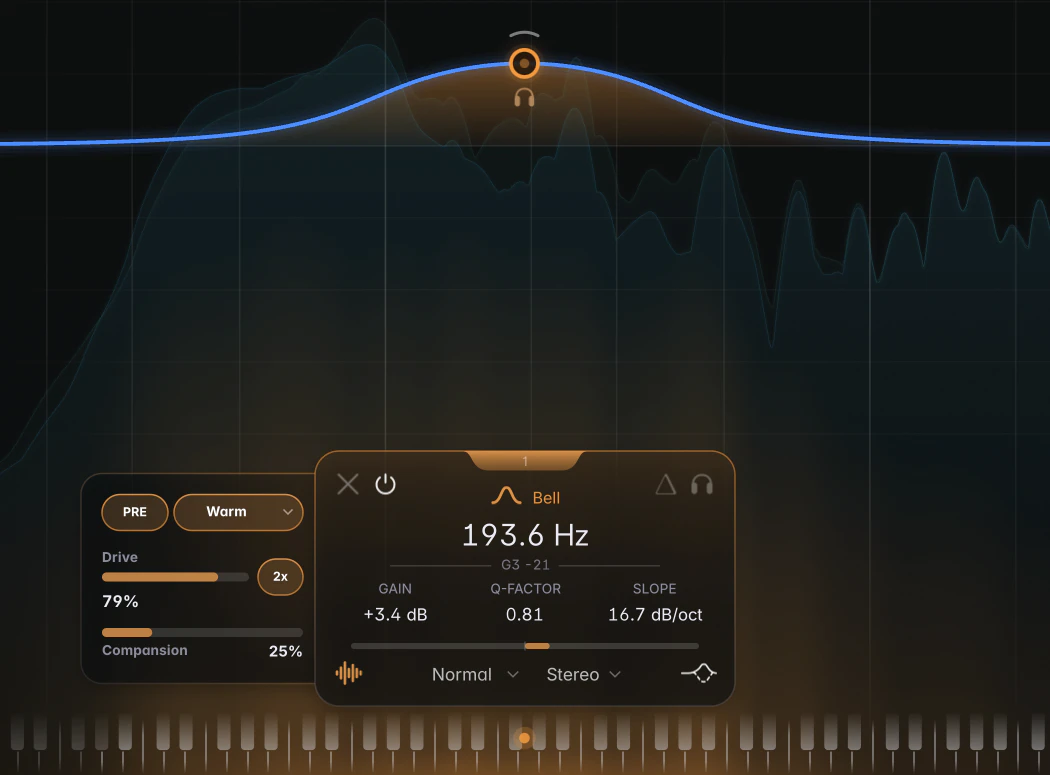The image size is (1050, 775).
Task: Click the 25% compansion value
Action: pyautogui.click(x=285, y=651)
